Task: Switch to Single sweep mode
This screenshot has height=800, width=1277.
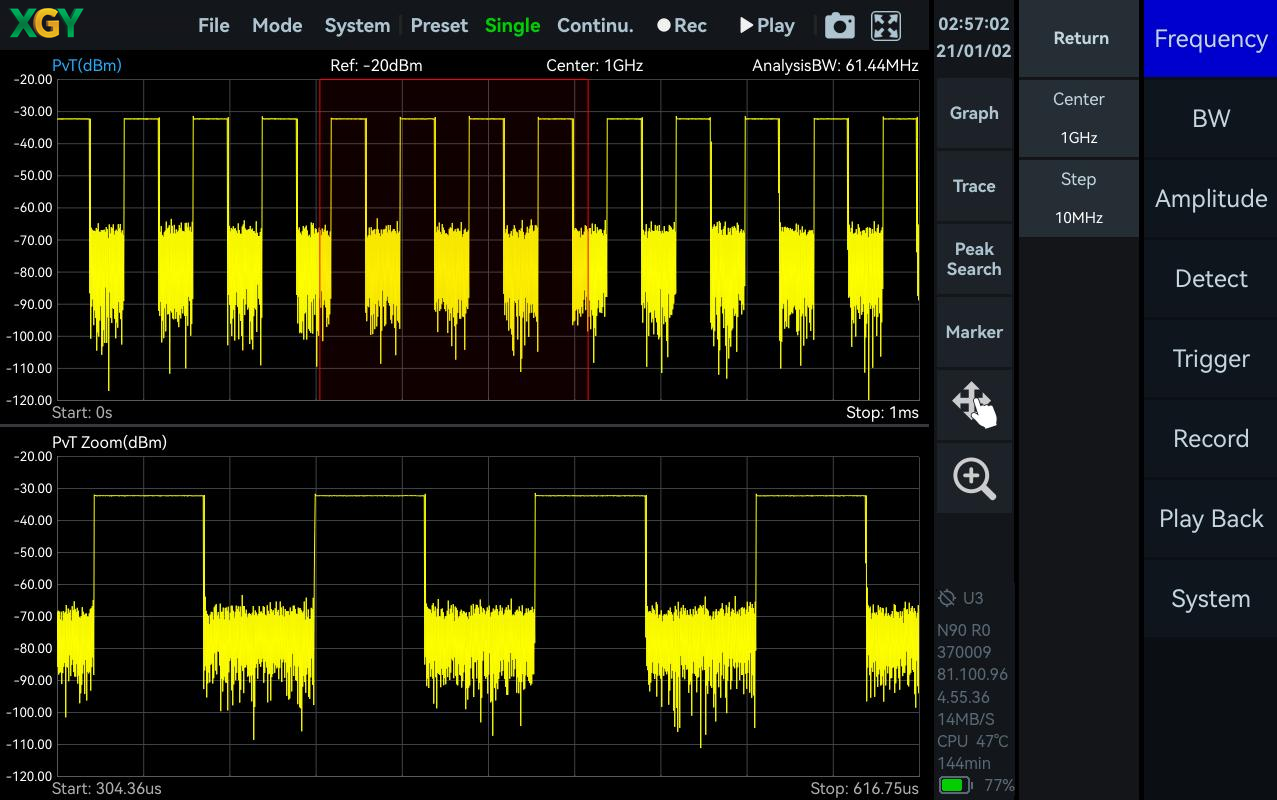Action: pos(512,26)
